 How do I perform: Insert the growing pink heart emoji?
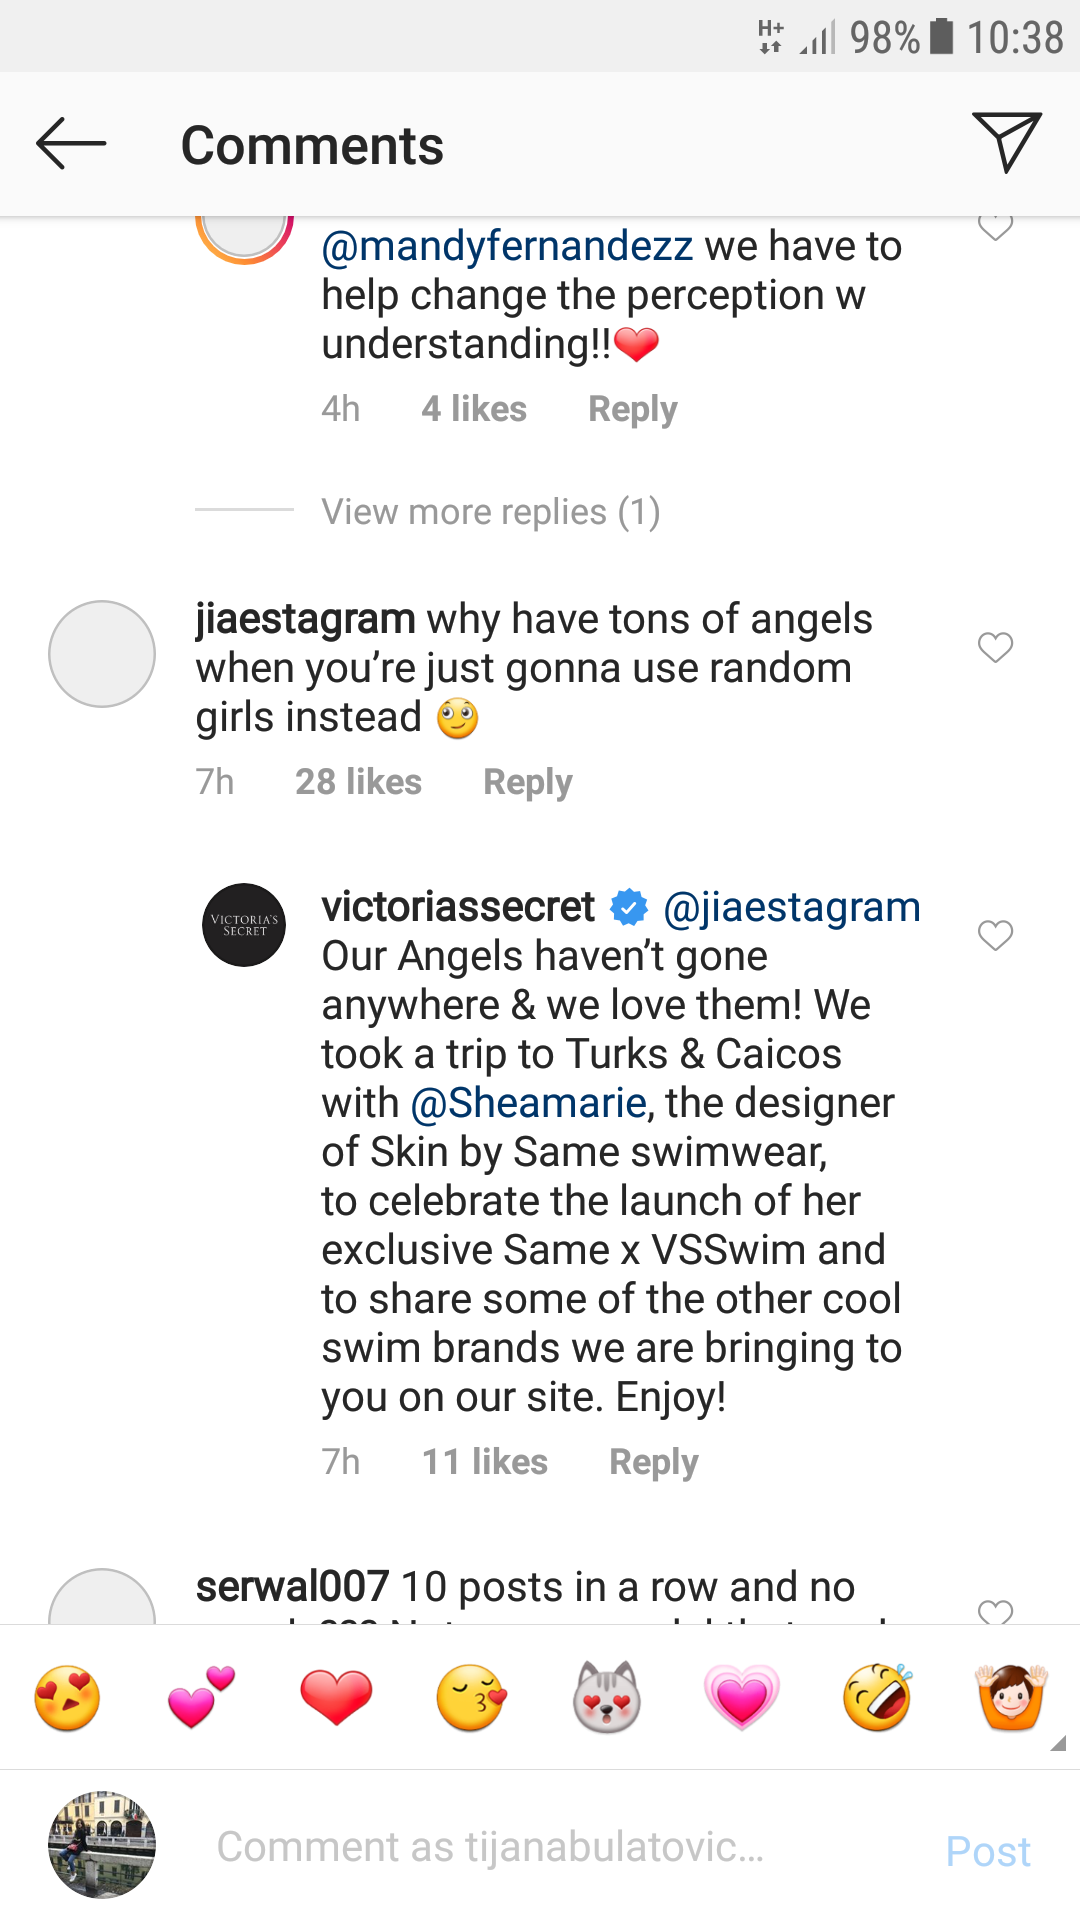741,1698
